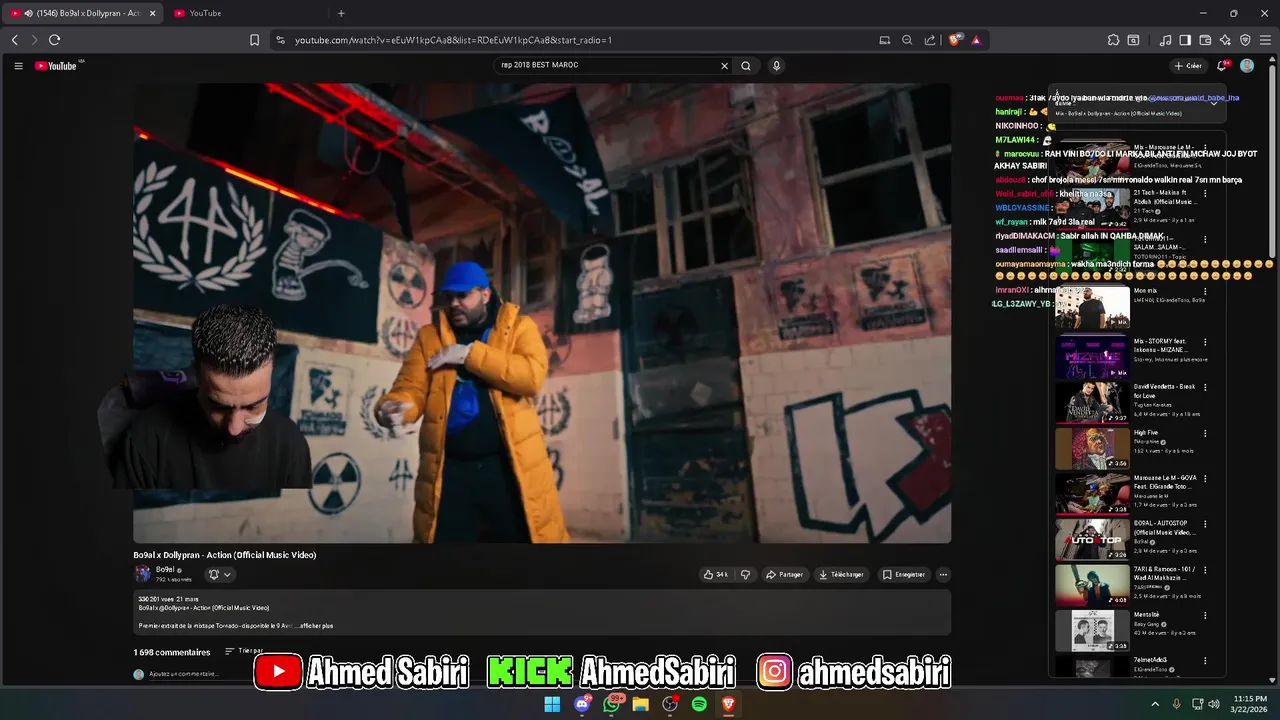
Task: Open the Bo9al channel avatar
Action: [142, 574]
